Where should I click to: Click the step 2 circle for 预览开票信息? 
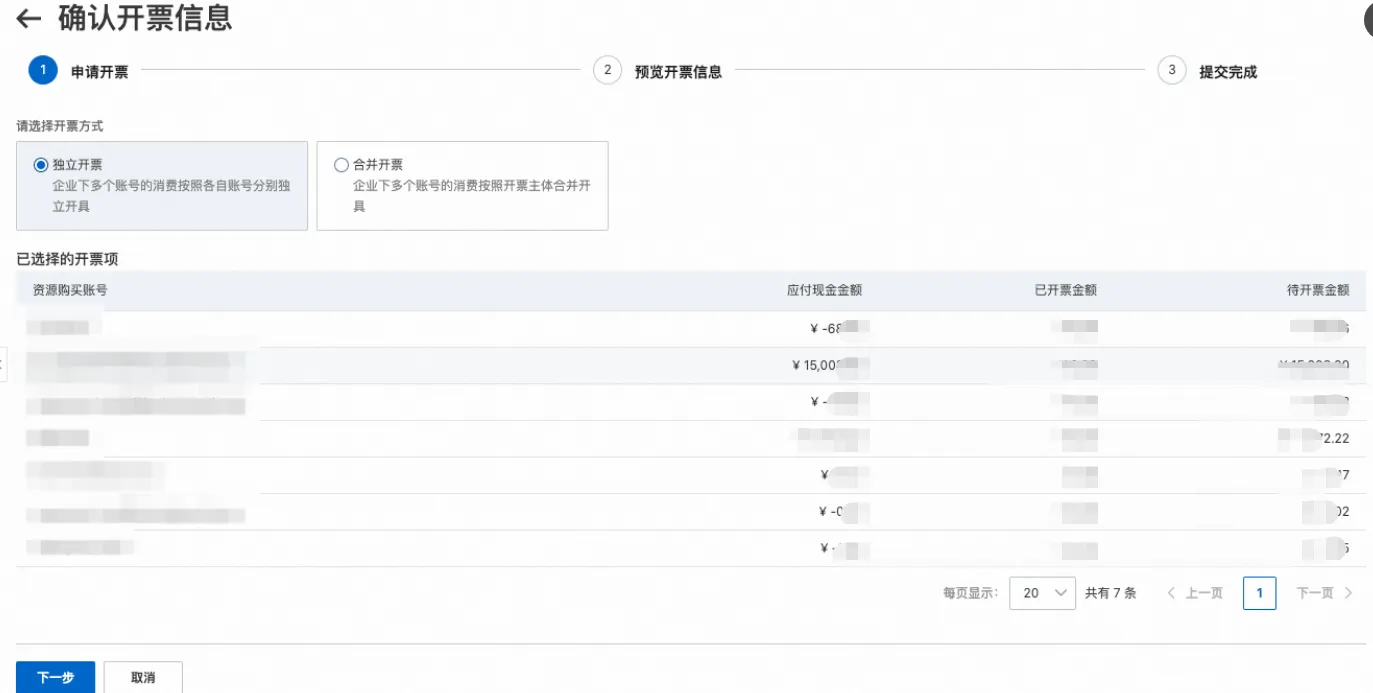click(606, 70)
